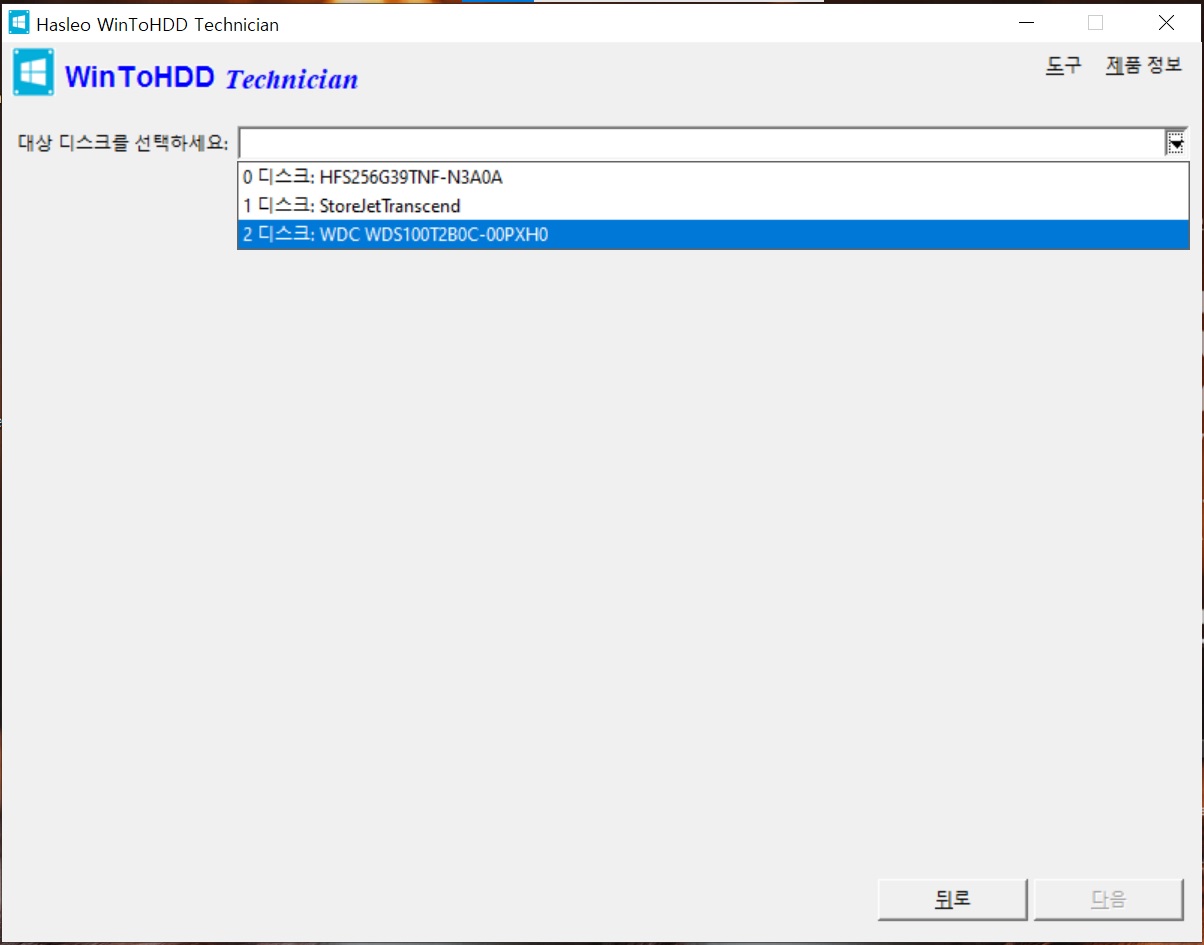The image size is (1204, 945).
Task: Click the WinToHDD Windows logo icon
Action: click(x=34, y=73)
